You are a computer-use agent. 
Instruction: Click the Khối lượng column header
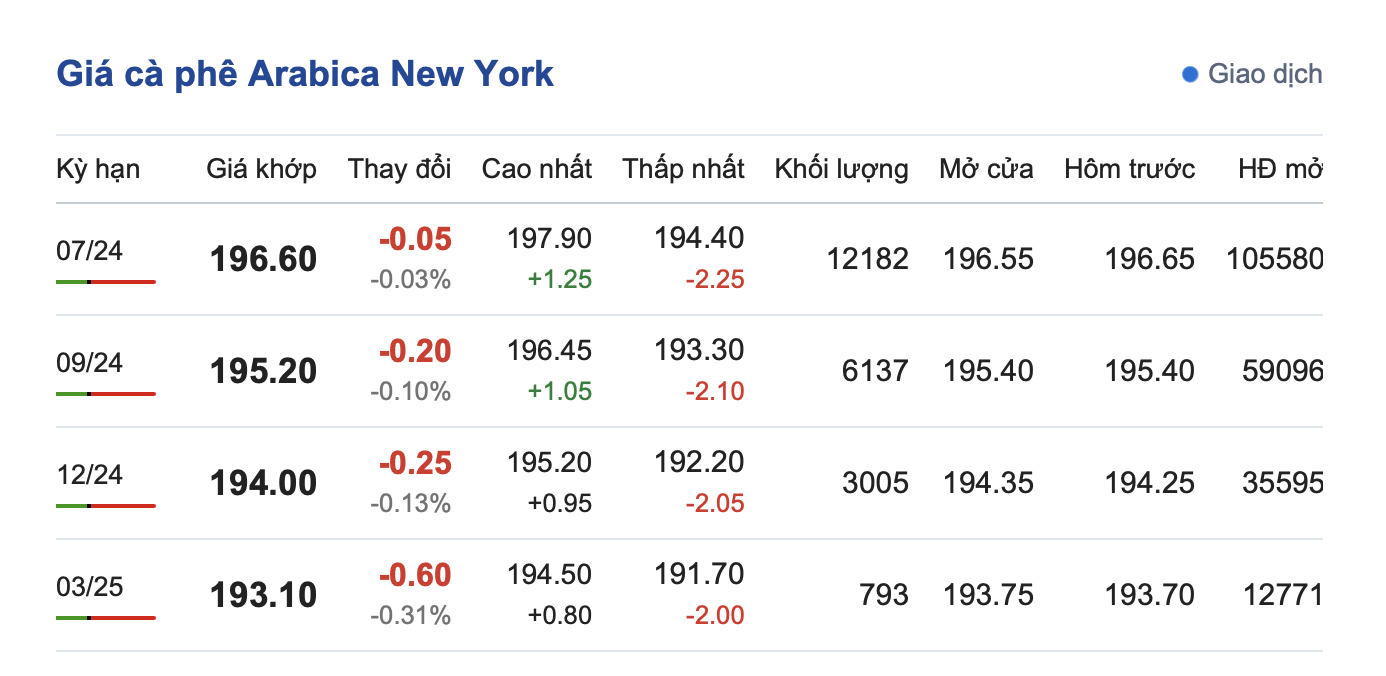click(x=841, y=169)
